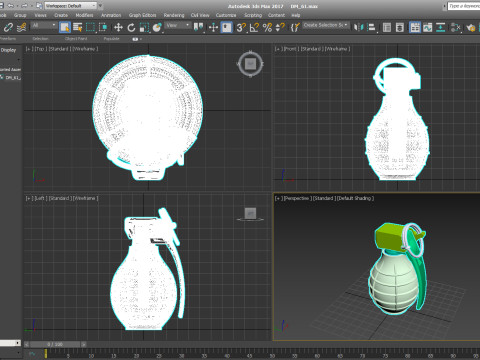Open the Group menu
The height and width of the screenshot is (360, 480).
coord(20,15)
